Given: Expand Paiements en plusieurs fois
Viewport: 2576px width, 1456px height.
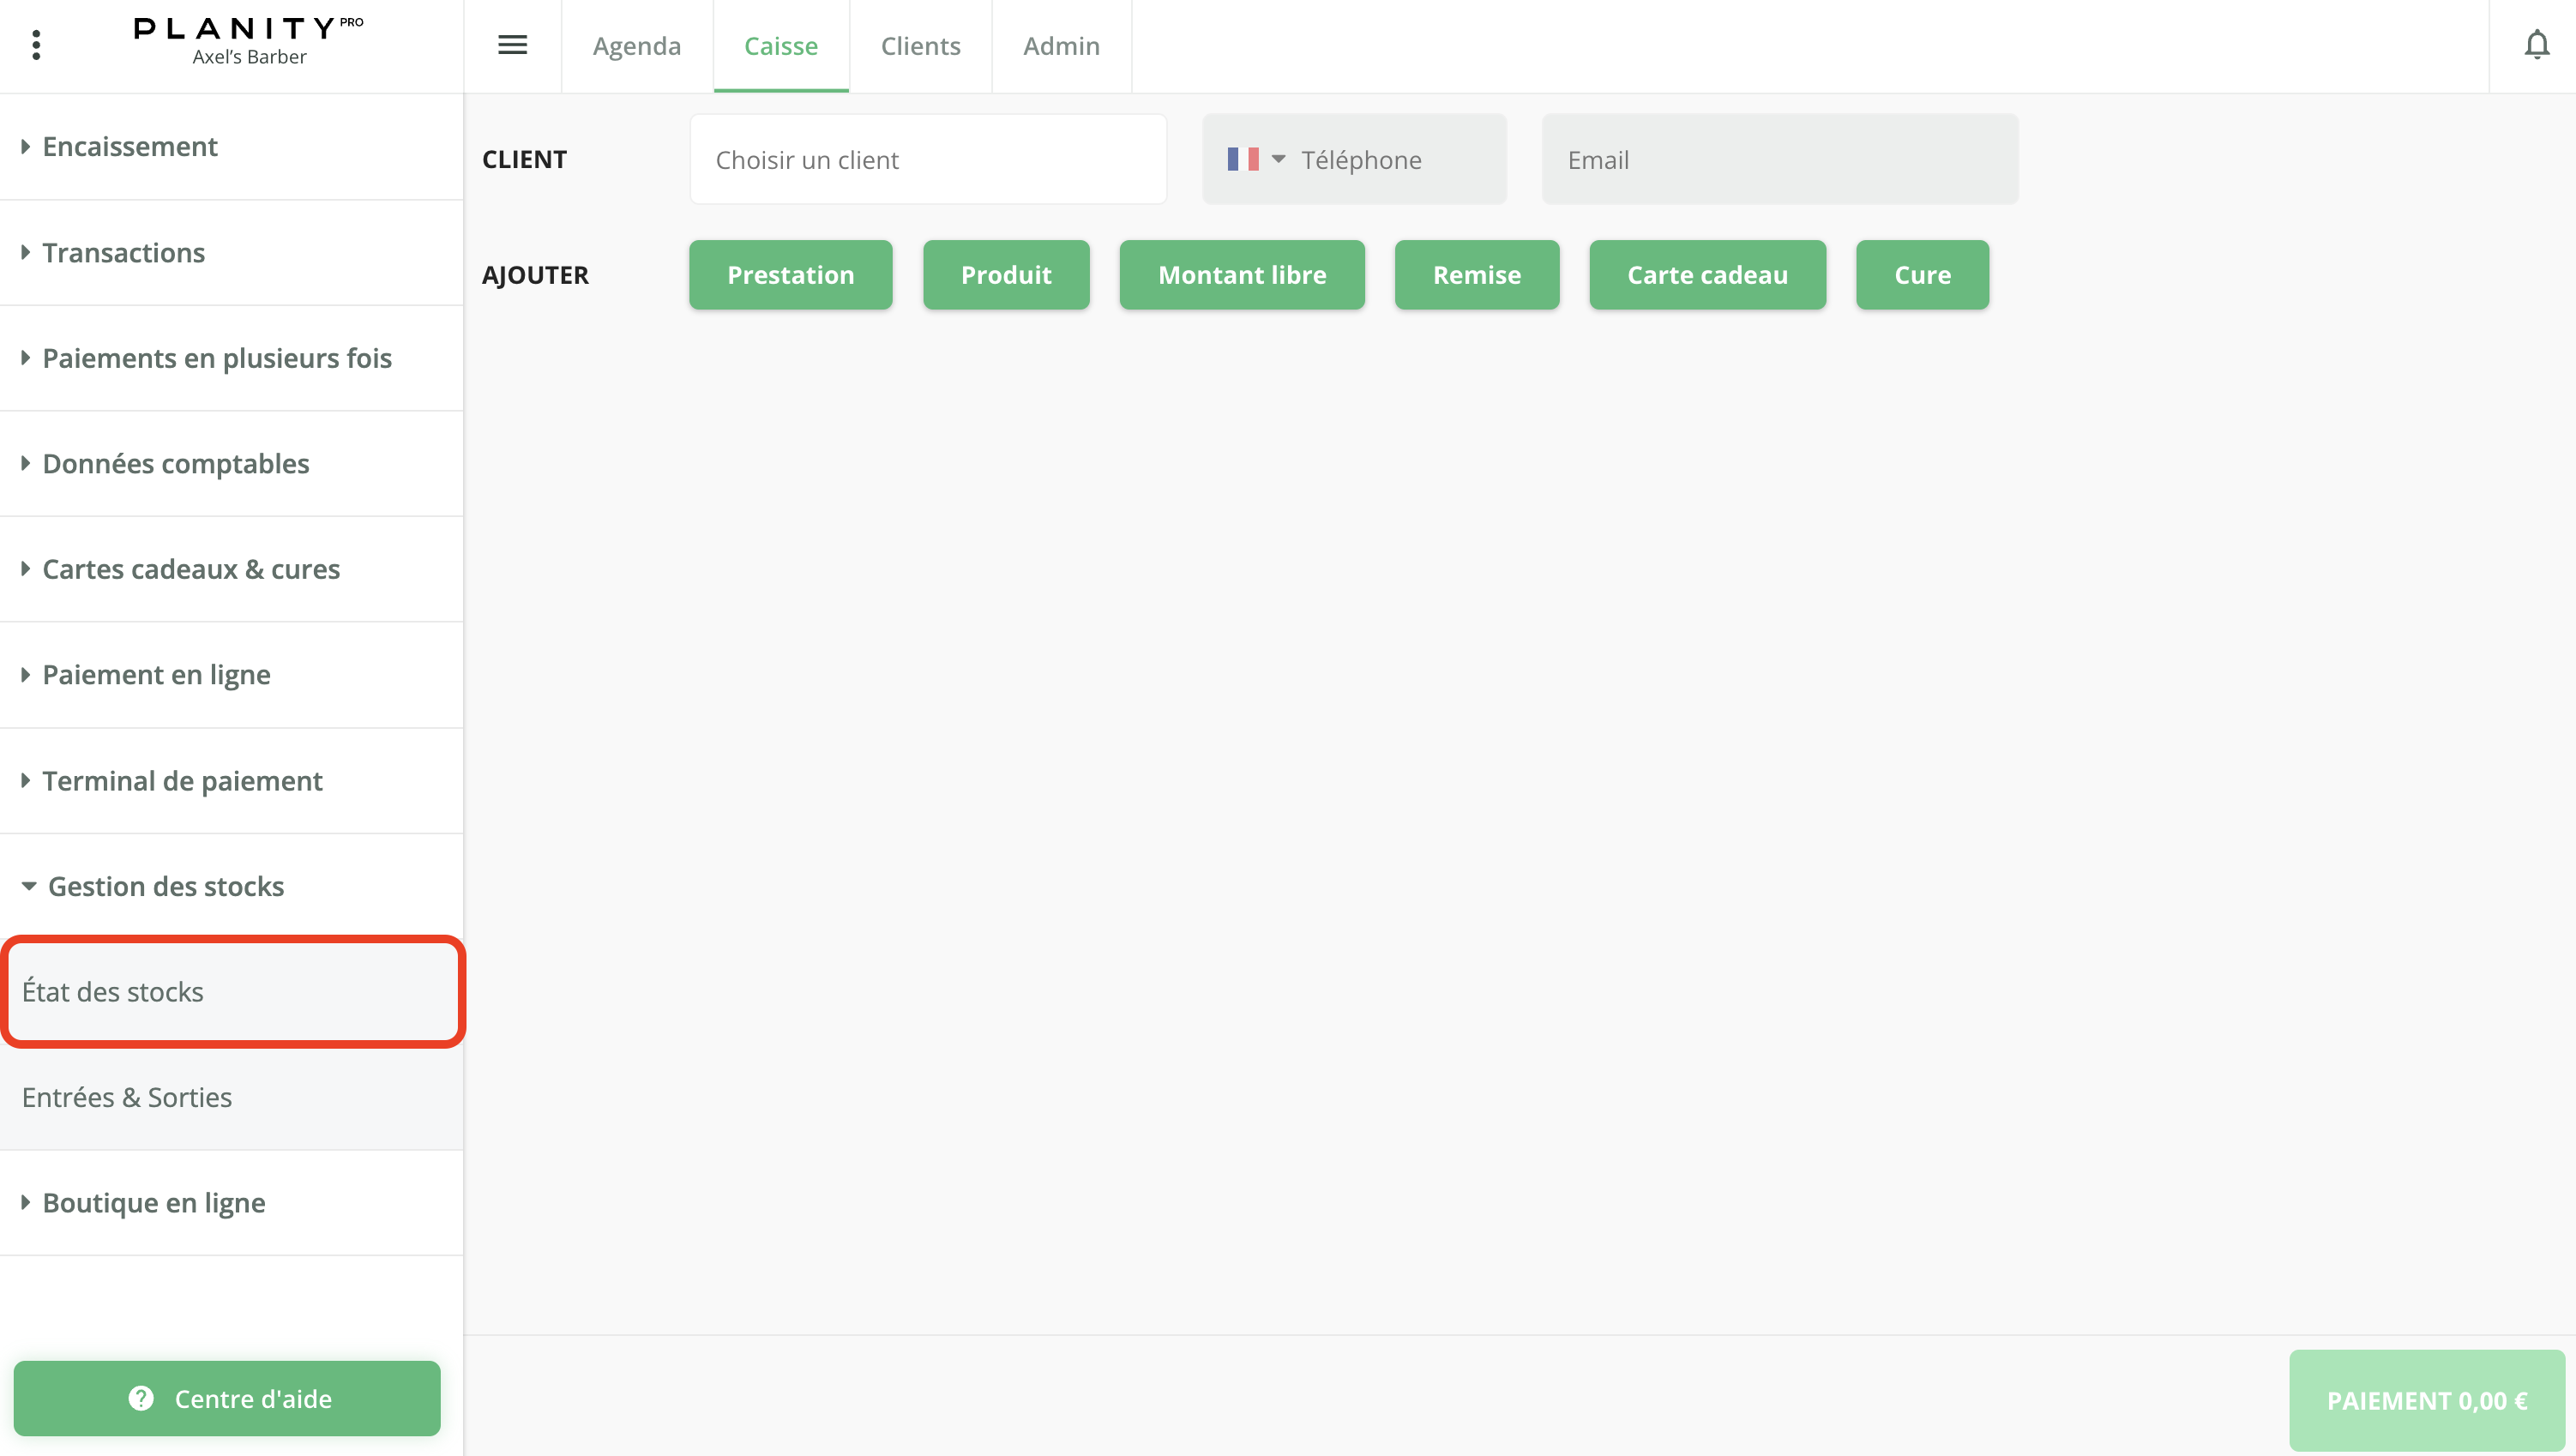Looking at the screenshot, I should (x=216, y=358).
